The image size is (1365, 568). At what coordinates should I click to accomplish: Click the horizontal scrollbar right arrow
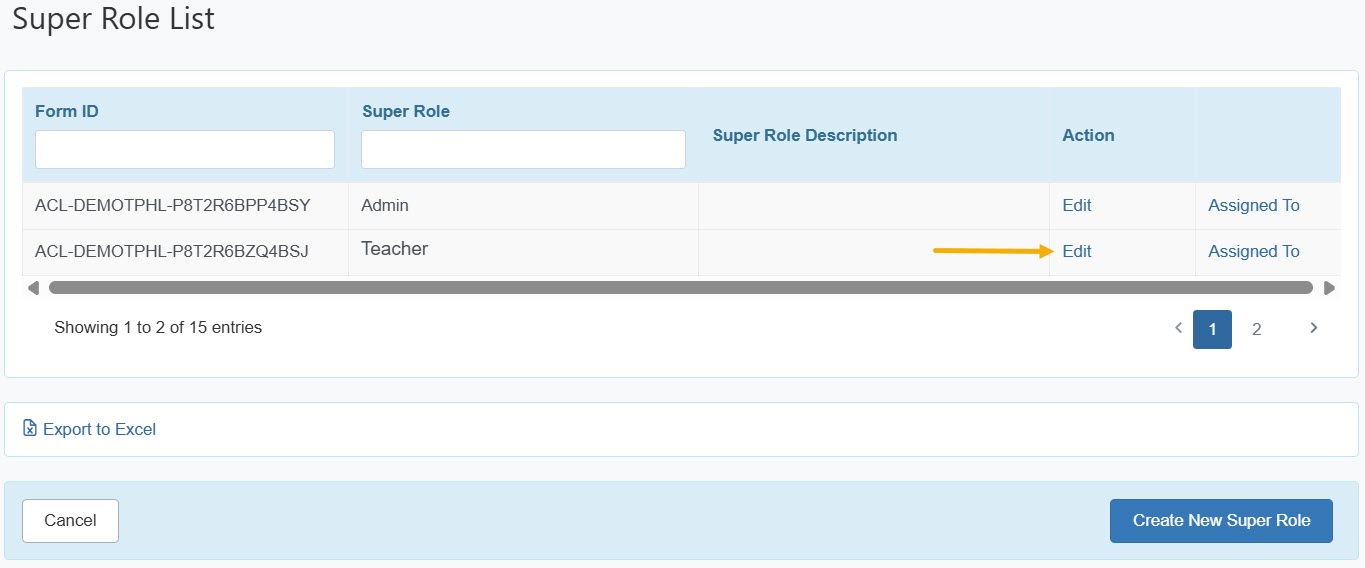[x=1329, y=288]
